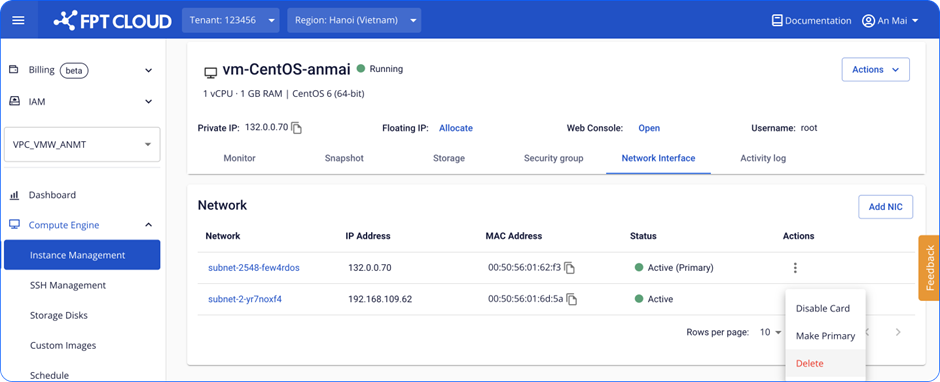The image size is (940, 382).
Task: Go to the next table page
Action: click(897, 332)
